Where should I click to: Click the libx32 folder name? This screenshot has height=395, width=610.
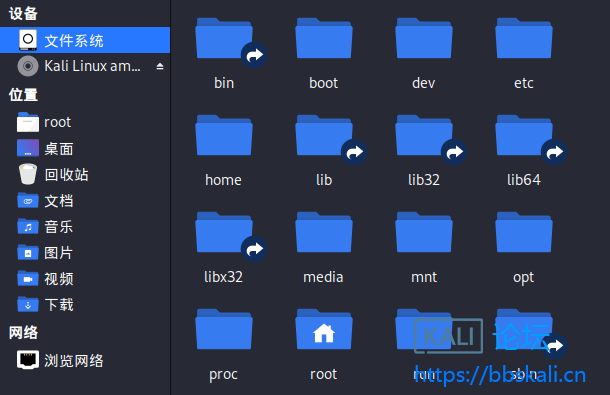pos(224,277)
